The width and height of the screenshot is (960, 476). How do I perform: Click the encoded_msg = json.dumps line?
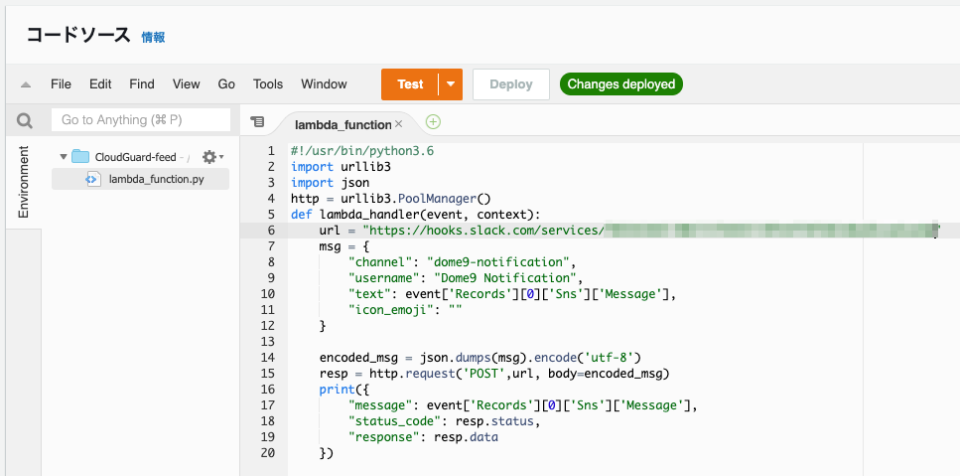click(480, 358)
